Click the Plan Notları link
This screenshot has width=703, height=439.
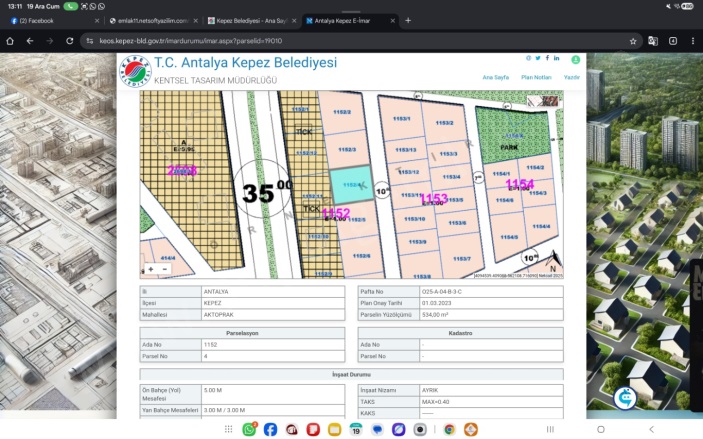536,76
